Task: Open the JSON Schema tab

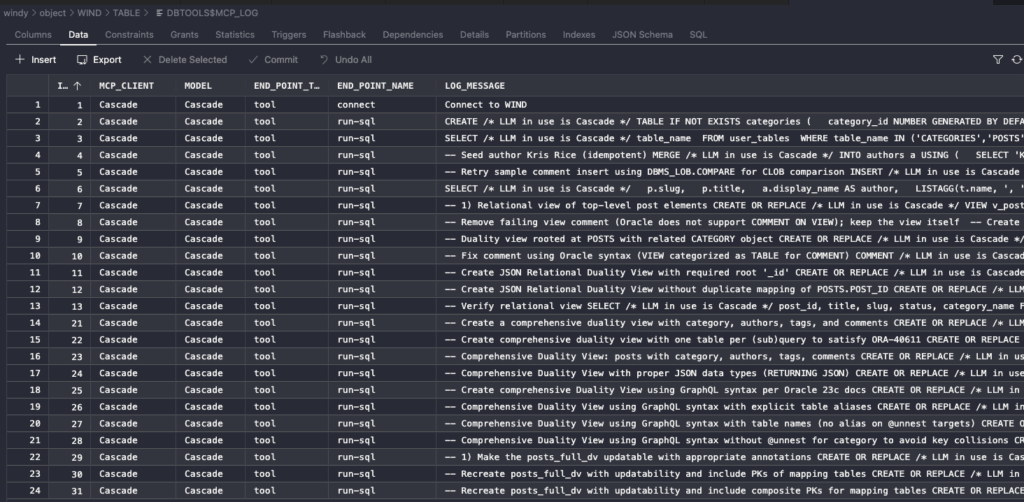Action: (x=642, y=35)
